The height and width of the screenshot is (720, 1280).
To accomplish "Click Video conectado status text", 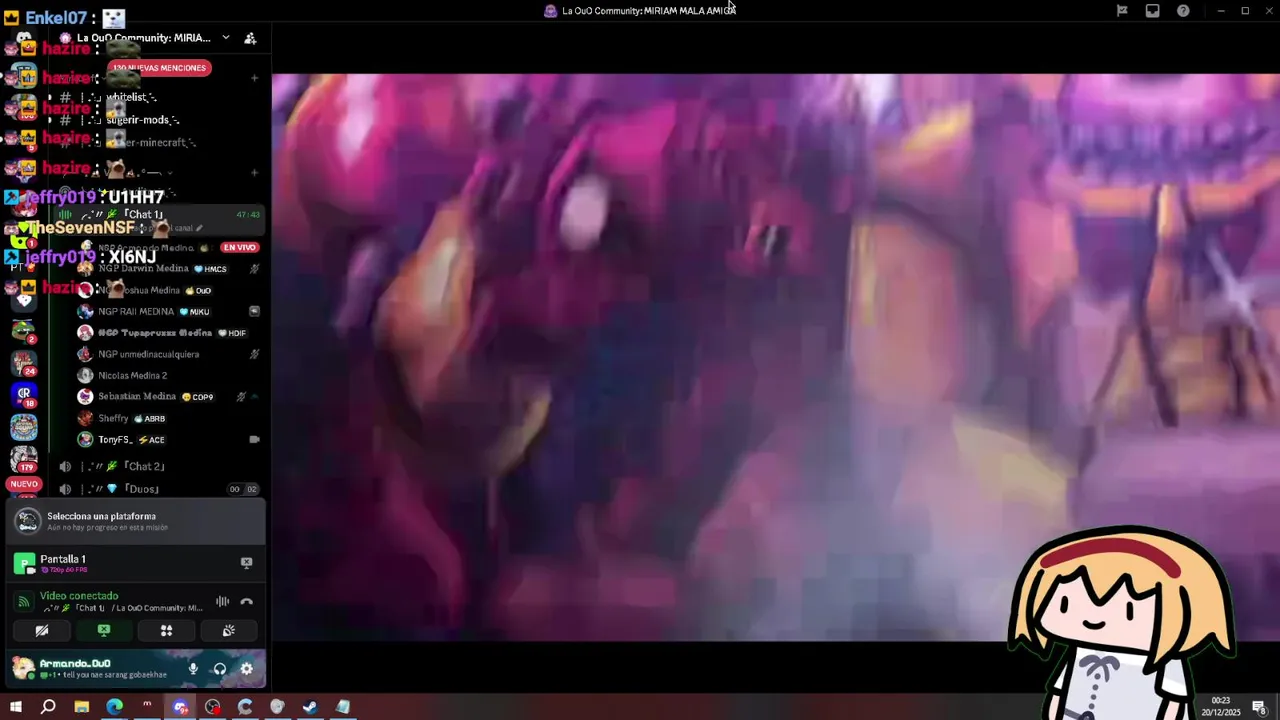I will pyautogui.click(x=79, y=596).
